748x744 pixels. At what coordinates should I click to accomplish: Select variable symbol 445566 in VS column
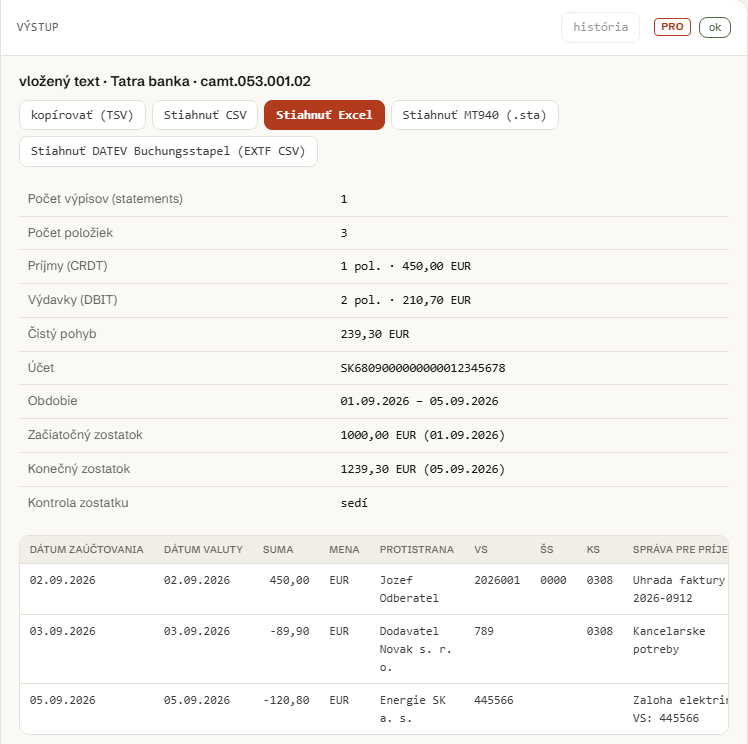pyautogui.click(x=493, y=701)
